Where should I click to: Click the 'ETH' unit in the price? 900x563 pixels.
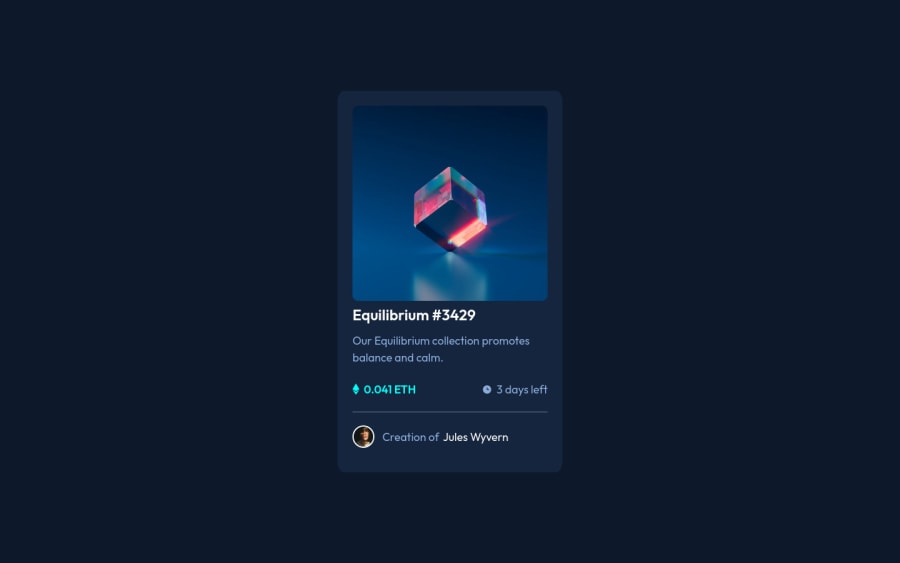pos(405,389)
